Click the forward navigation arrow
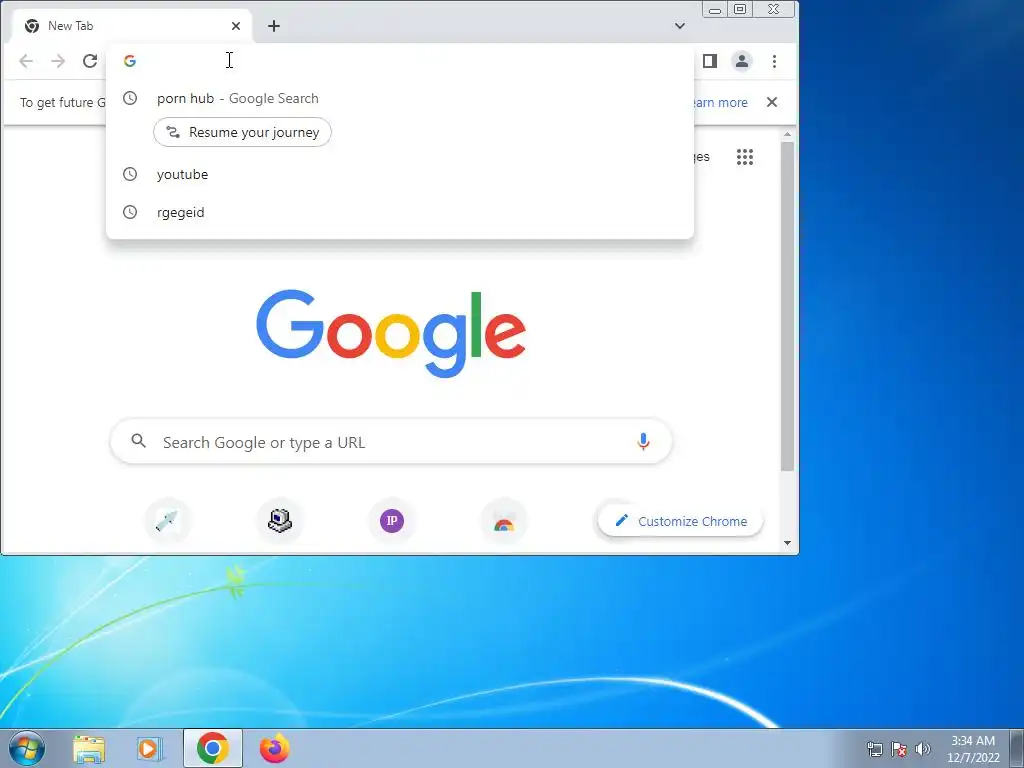The height and width of the screenshot is (768, 1024). [x=58, y=61]
